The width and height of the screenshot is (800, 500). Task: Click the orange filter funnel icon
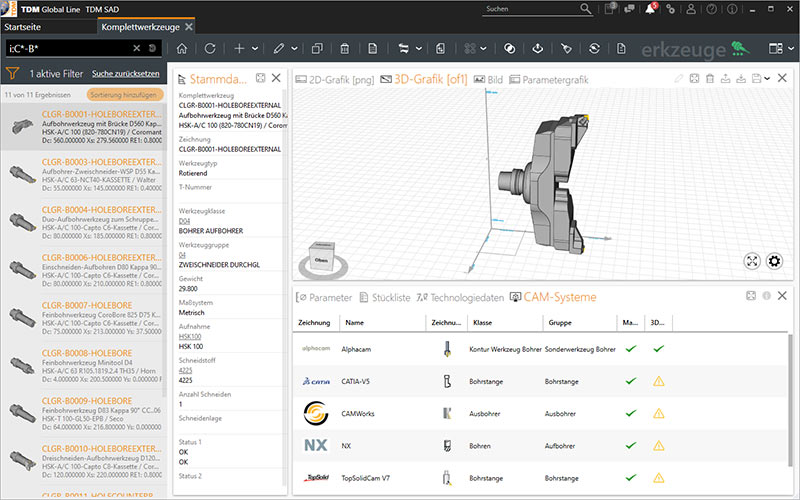(12, 73)
